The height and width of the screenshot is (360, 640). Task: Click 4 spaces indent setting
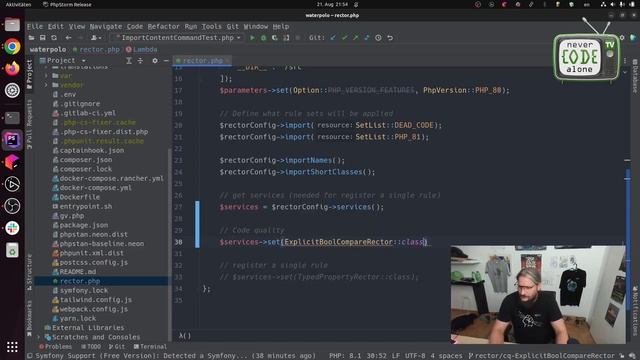click(447, 356)
